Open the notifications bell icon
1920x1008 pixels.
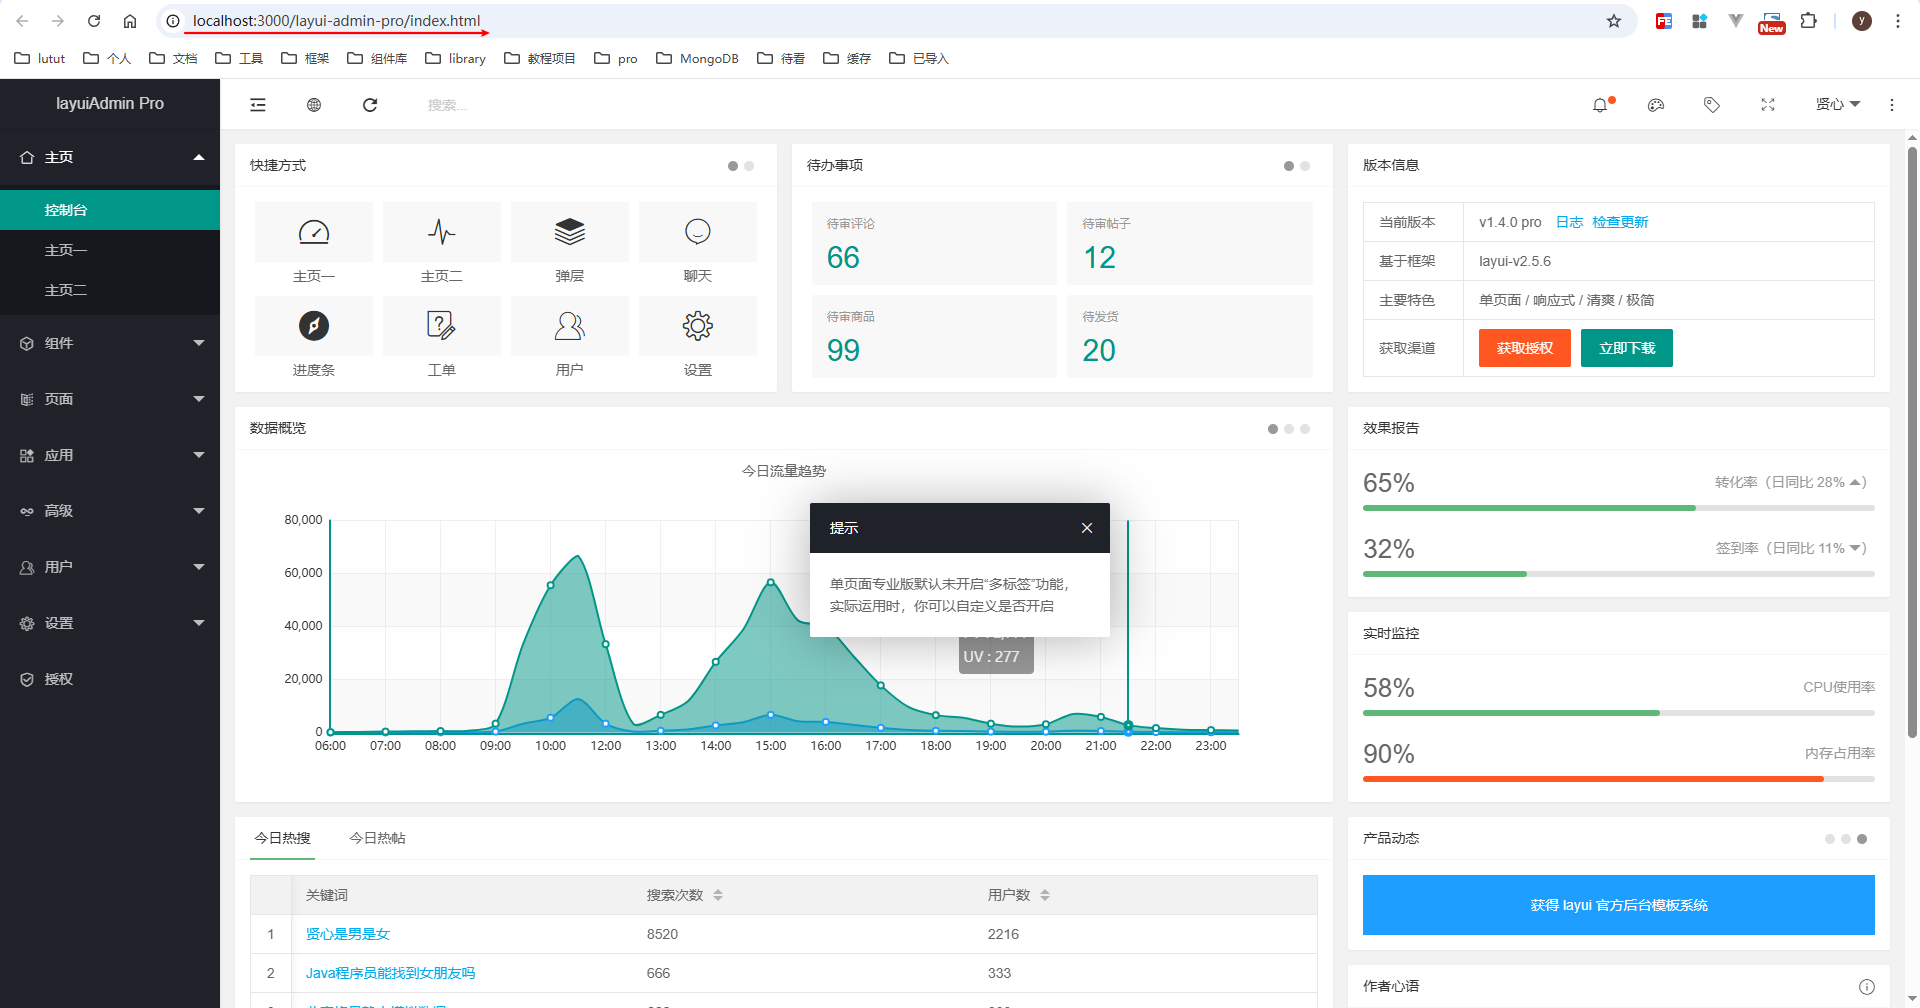pos(1602,104)
